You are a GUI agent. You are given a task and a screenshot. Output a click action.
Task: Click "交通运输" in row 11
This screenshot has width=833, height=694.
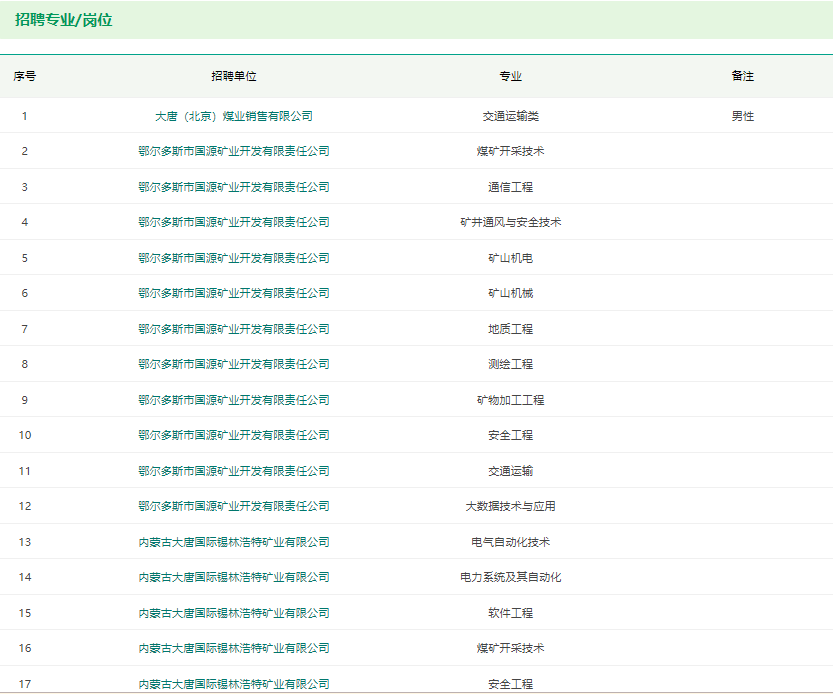511,471
